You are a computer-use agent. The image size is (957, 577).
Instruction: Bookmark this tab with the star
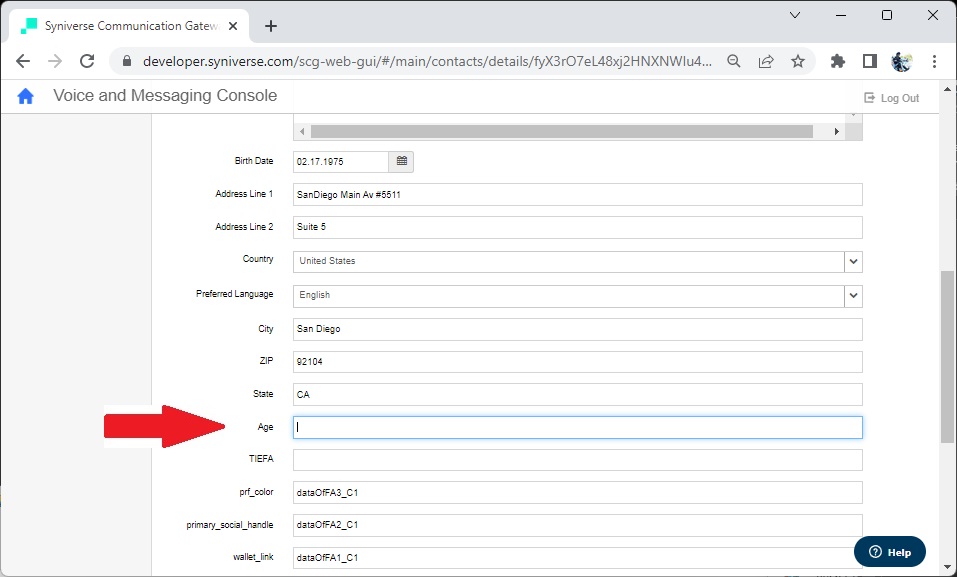tap(798, 61)
